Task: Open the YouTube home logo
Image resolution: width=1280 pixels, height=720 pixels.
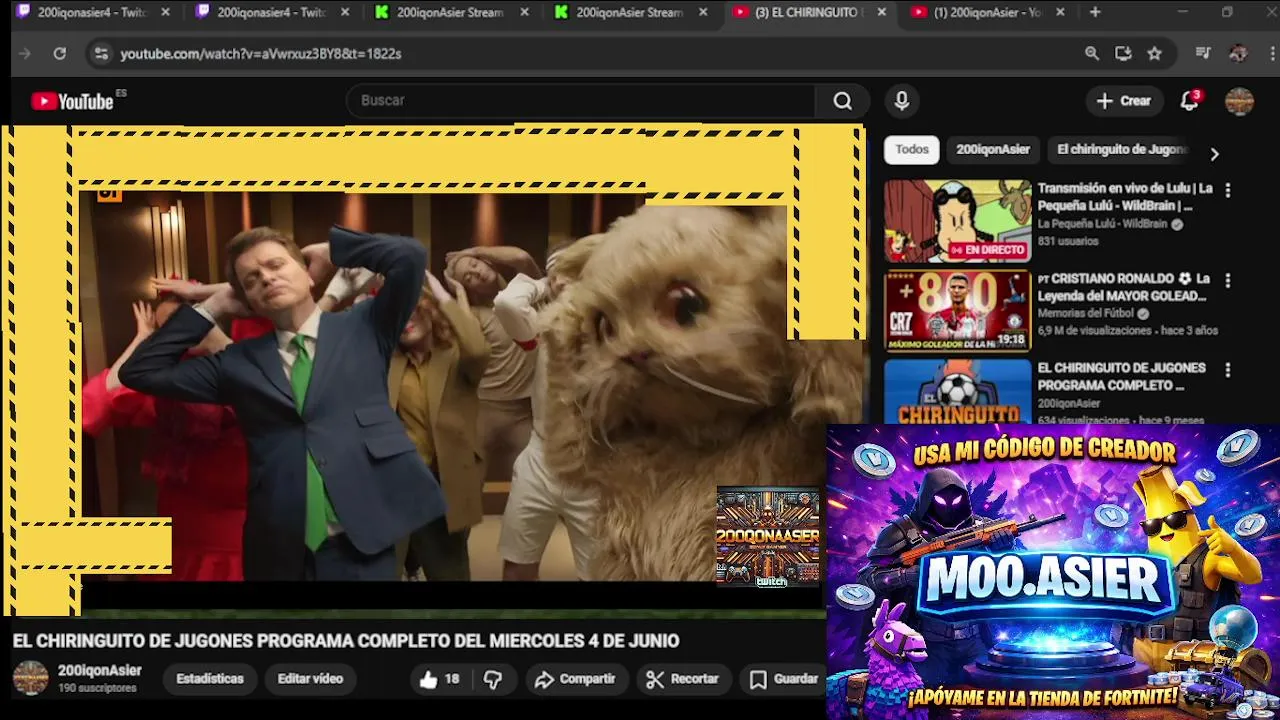Action: pyautogui.click(x=72, y=101)
